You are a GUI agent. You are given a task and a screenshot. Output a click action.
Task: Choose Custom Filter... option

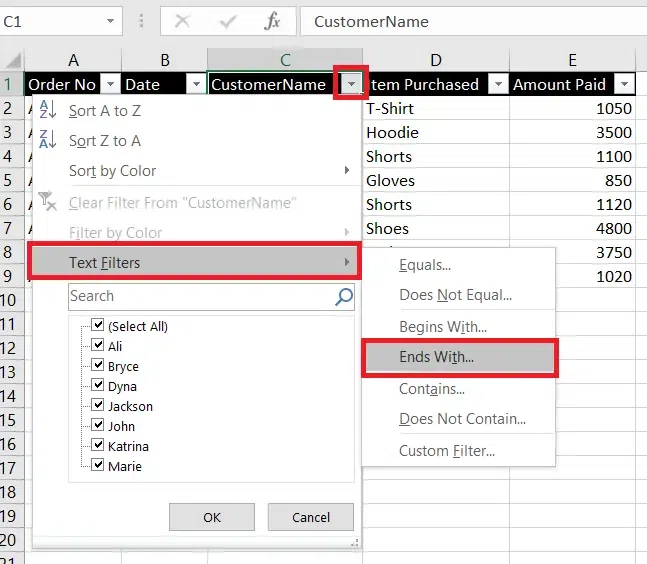[x=447, y=451]
